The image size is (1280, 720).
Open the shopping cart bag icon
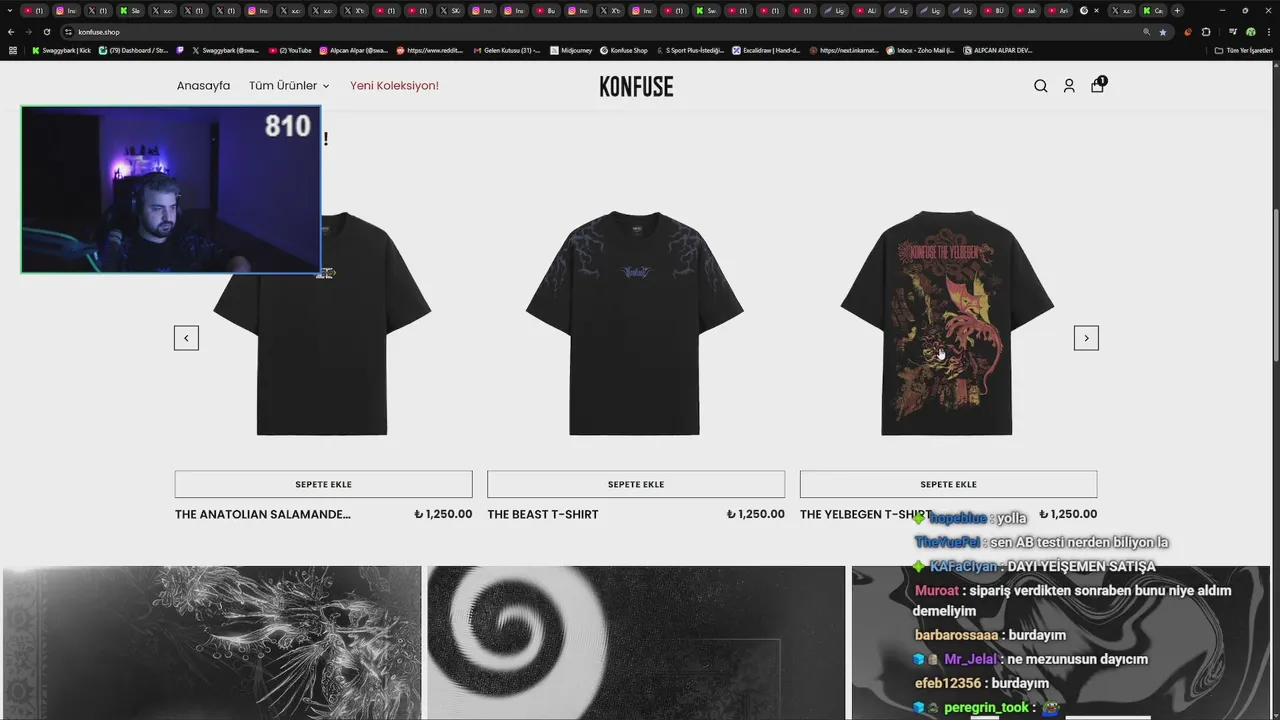1098,85
